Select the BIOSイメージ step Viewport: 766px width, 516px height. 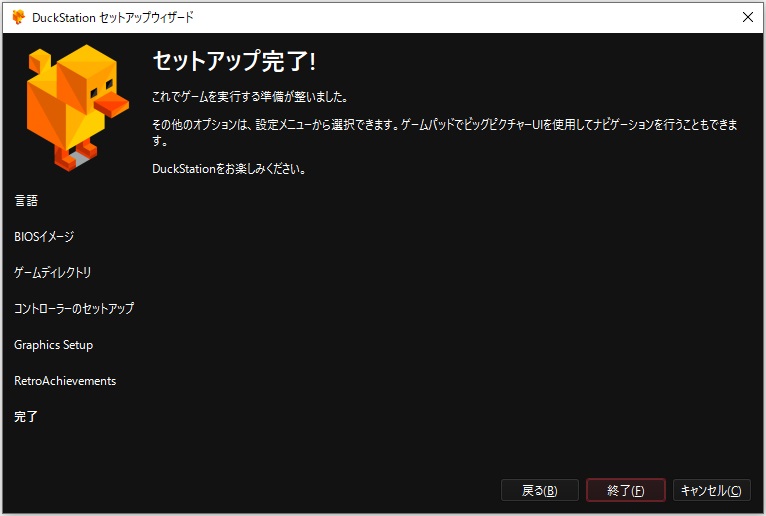click(x=44, y=236)
